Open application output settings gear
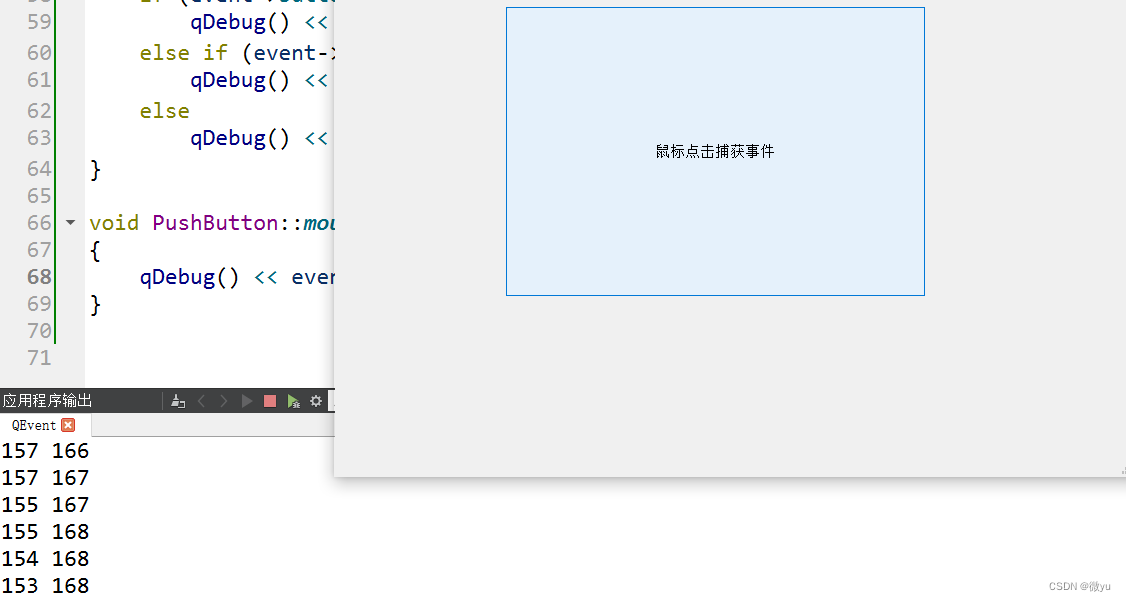This screenshot has width=1126, height=601. pyautogui.click(x=316, y=401)
